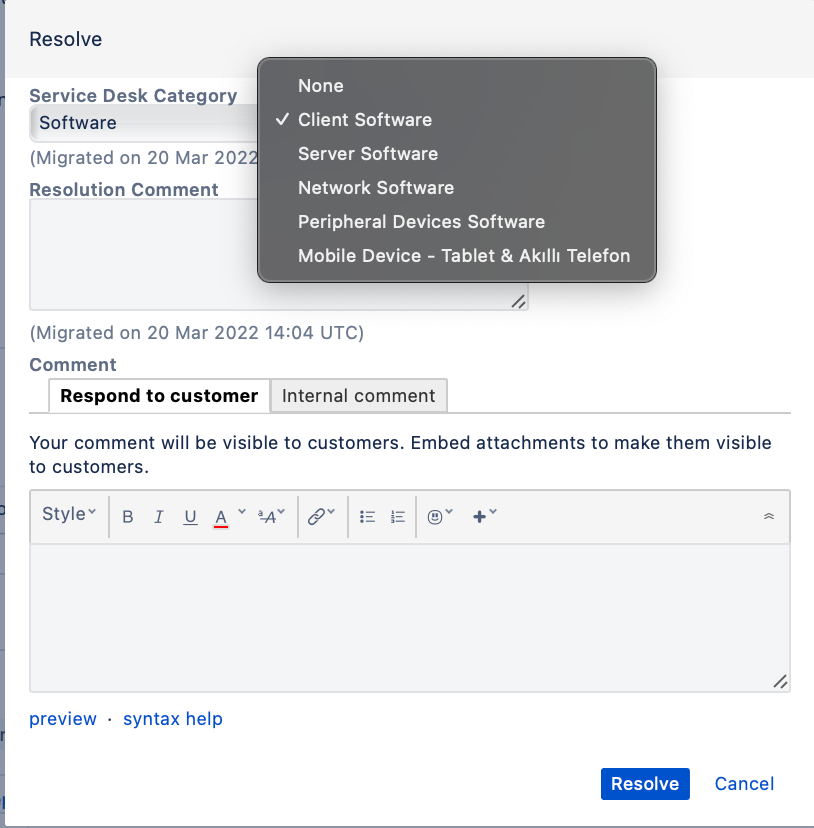The width and height of the screenshot is (814, 828).
Task: Insert bulleted list
Action: pos(367,516)
